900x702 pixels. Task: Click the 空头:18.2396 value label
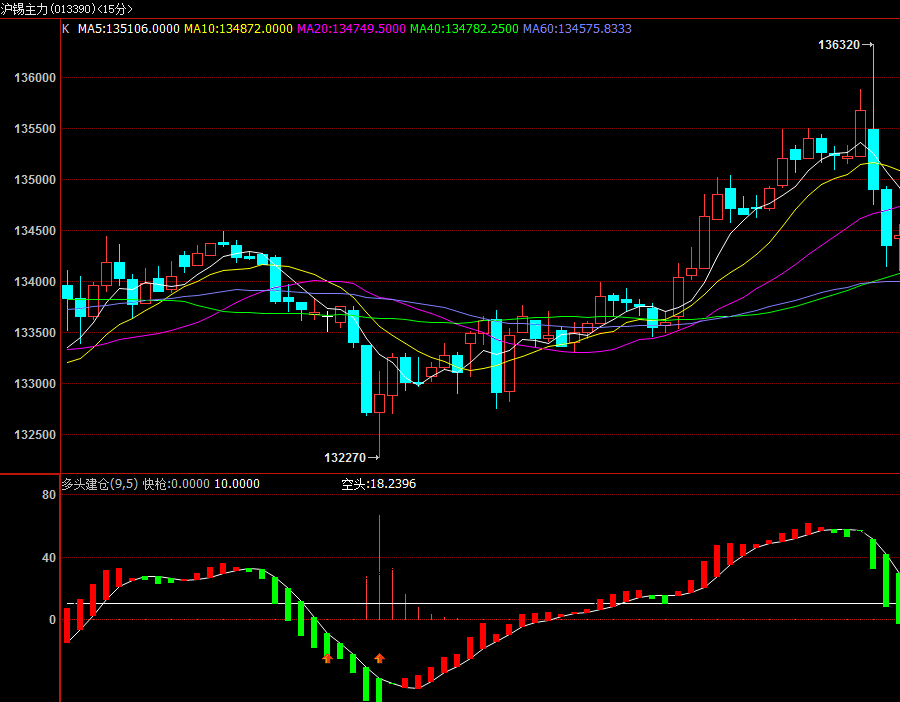[378, 484]
